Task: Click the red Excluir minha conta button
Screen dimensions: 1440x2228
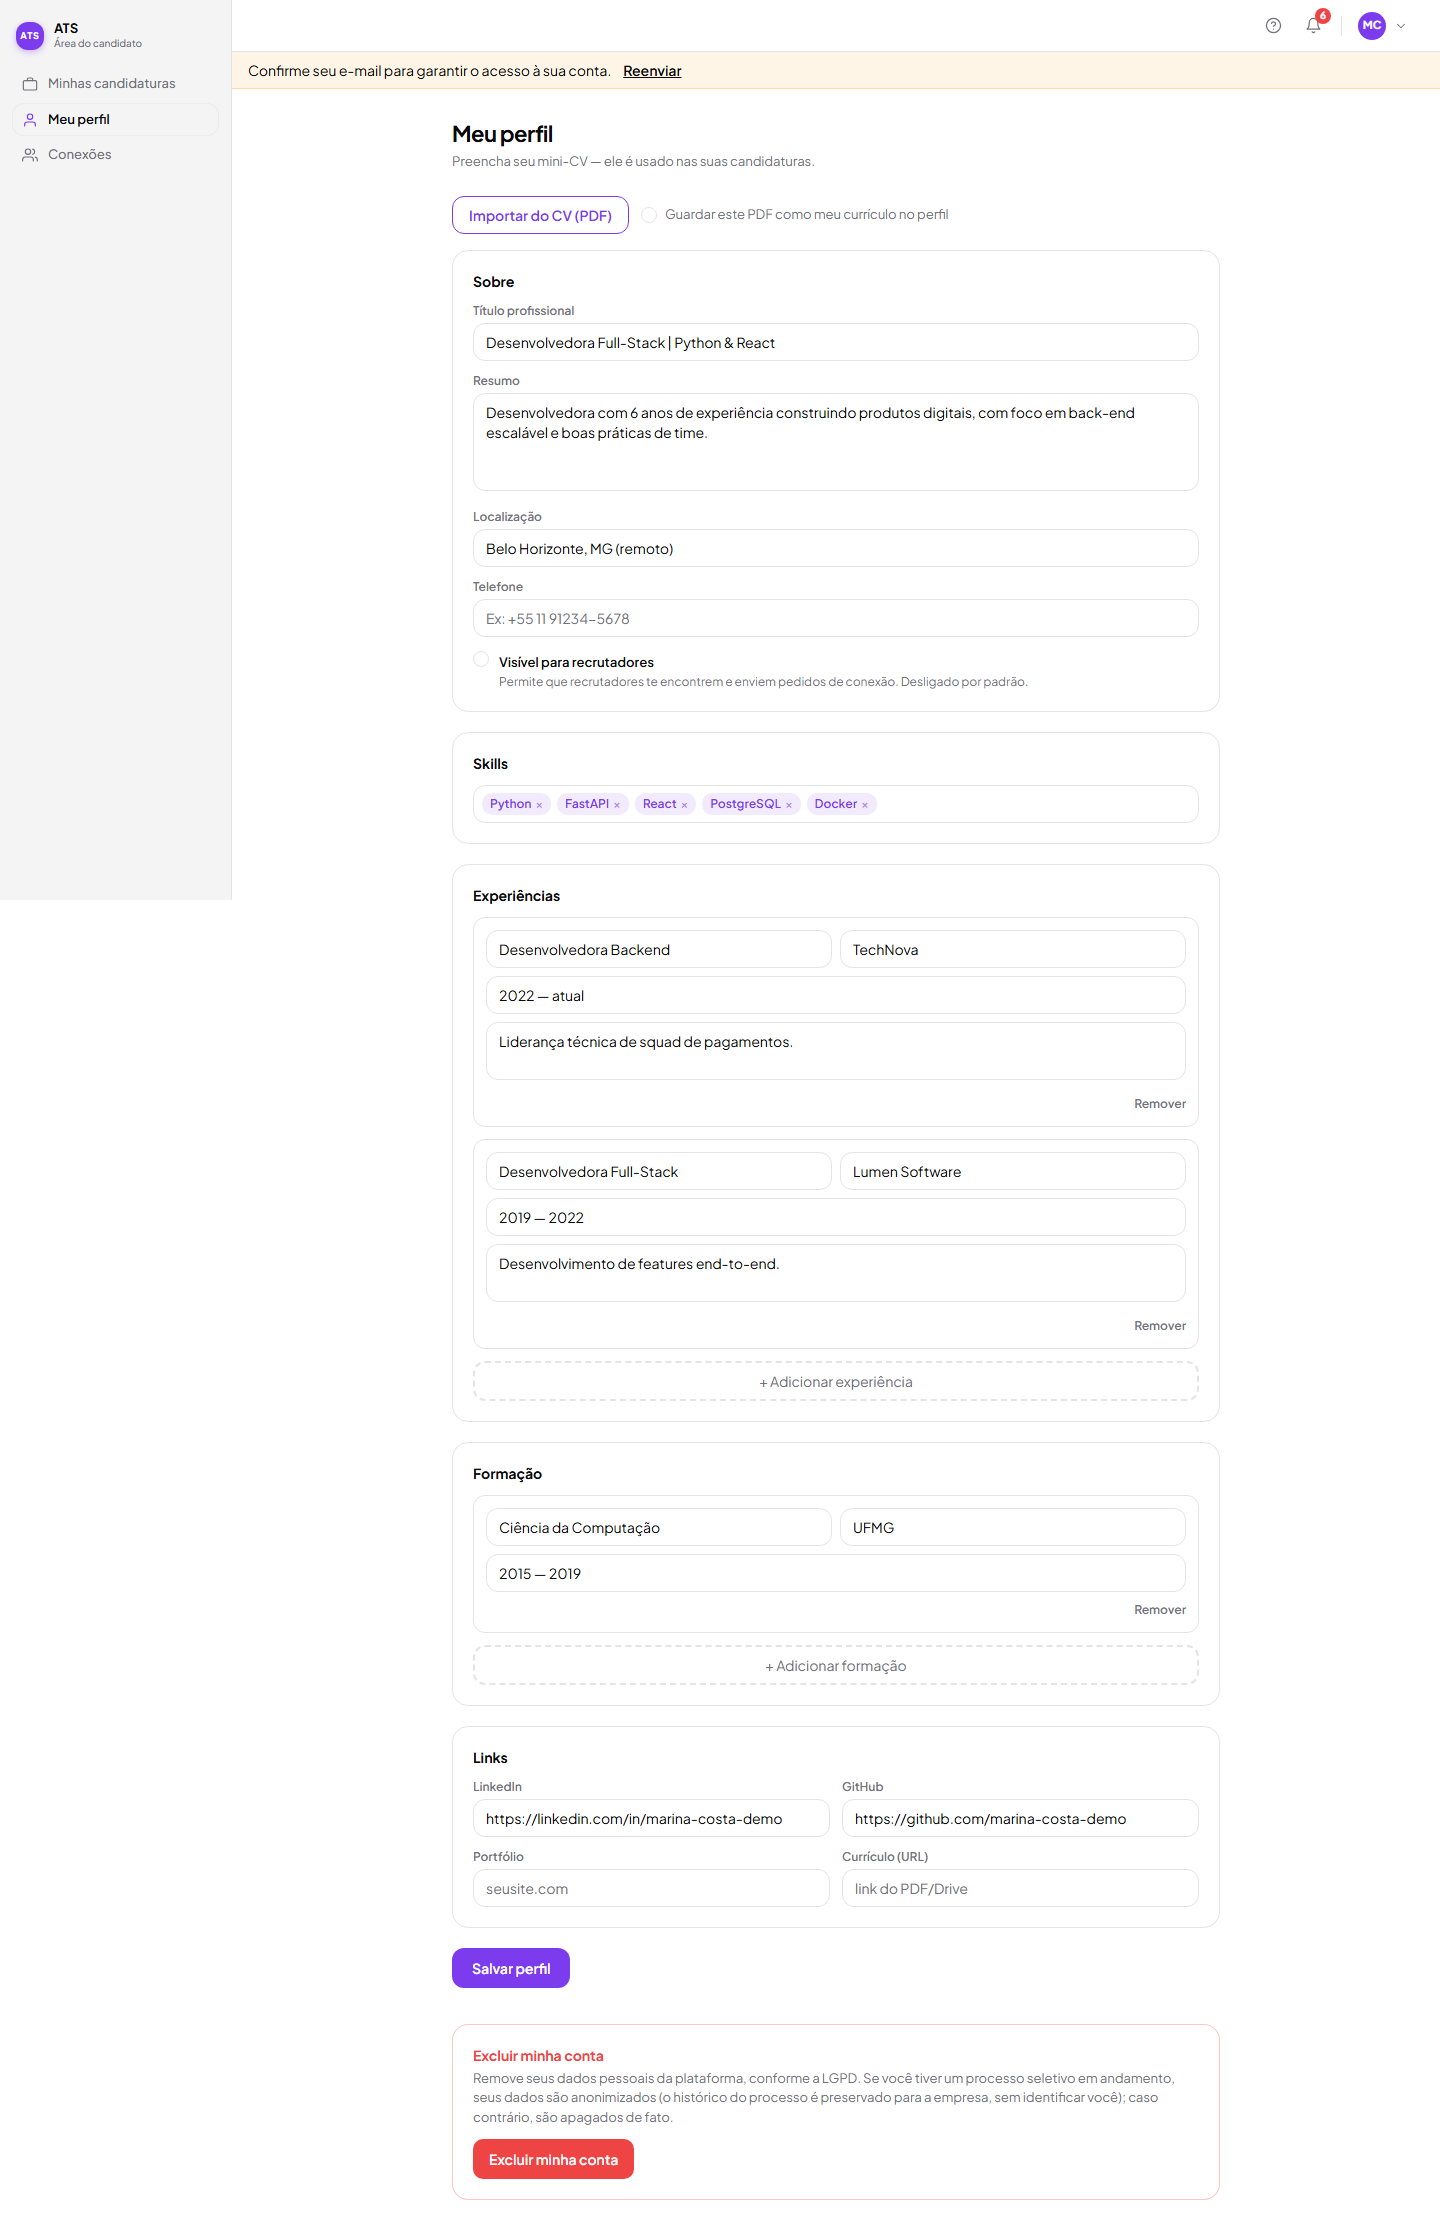Action: coord(553,2159)
